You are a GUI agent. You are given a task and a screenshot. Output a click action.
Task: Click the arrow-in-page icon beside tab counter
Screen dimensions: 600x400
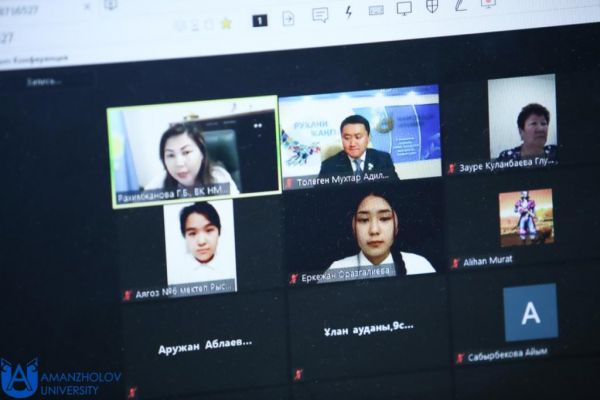click(288, 18)
